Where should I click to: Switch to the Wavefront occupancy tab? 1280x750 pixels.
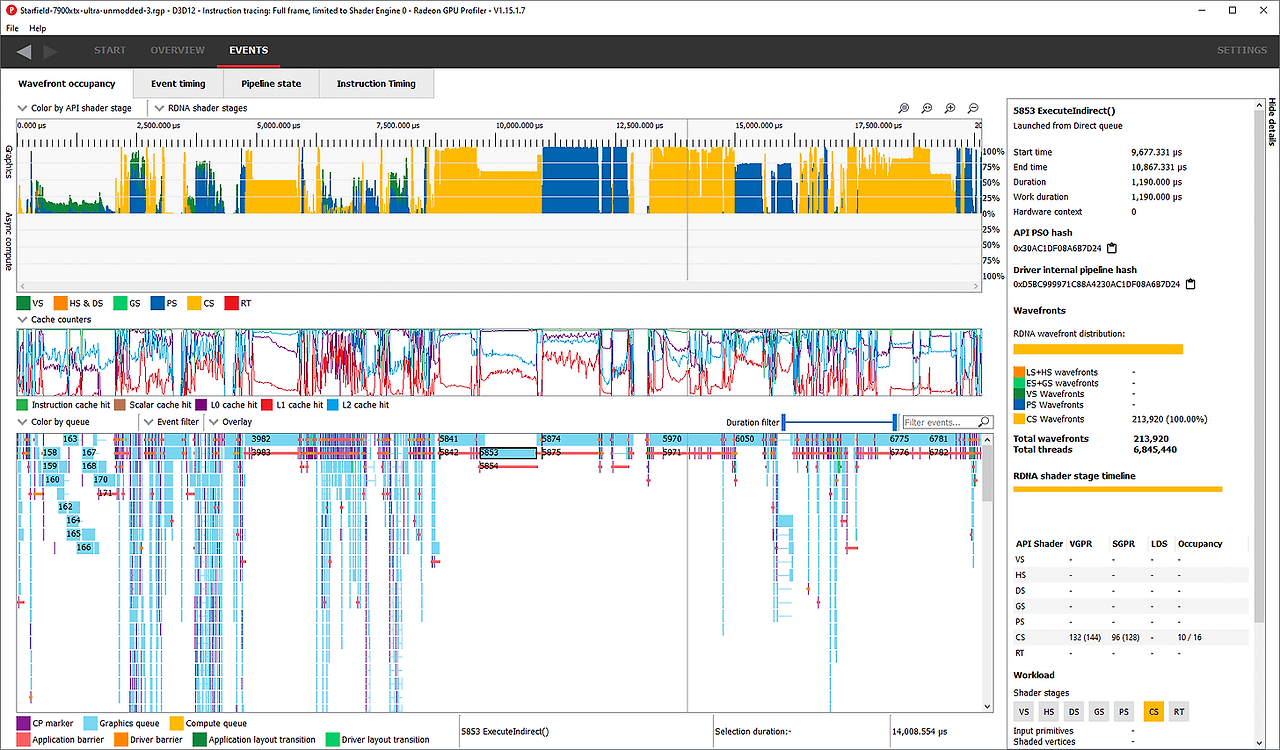point(67,84)
